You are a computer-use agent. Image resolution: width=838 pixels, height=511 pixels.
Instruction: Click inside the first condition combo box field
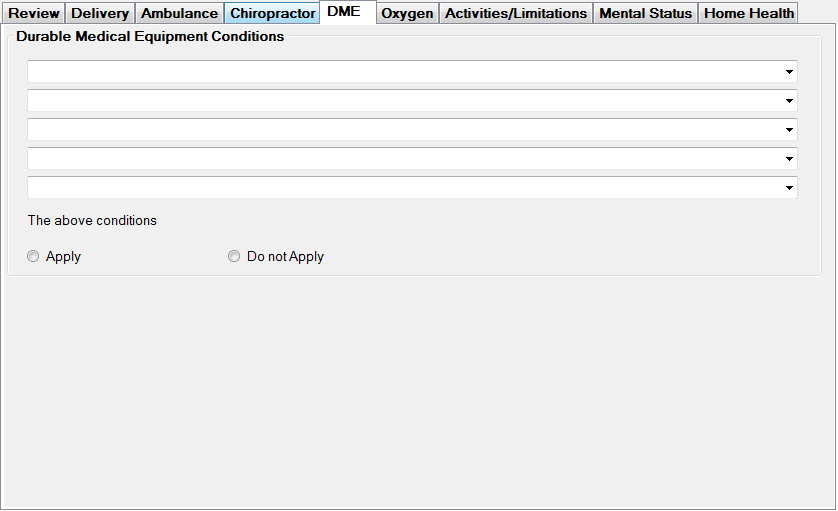(x=400, y=72)
